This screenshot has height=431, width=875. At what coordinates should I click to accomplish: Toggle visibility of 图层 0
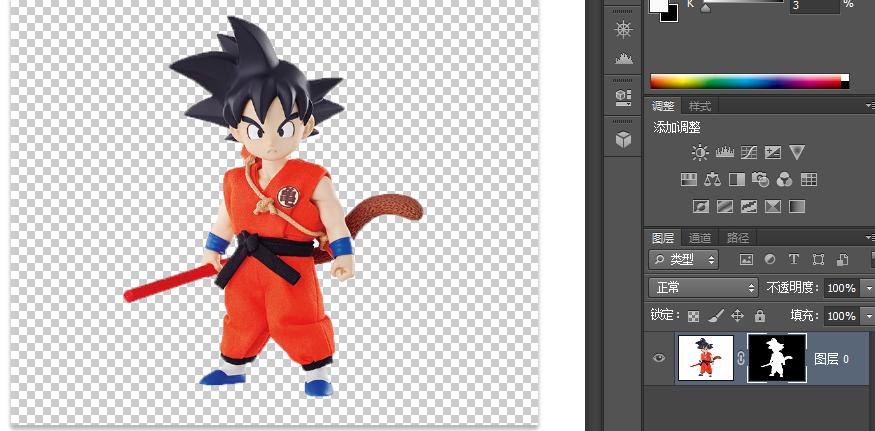tap(658, 358)
